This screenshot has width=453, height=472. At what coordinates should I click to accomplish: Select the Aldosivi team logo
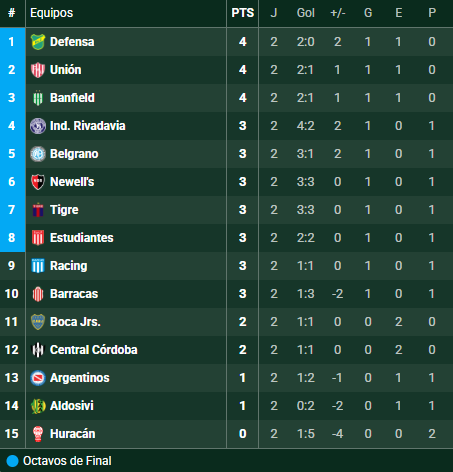click(38, 406)
